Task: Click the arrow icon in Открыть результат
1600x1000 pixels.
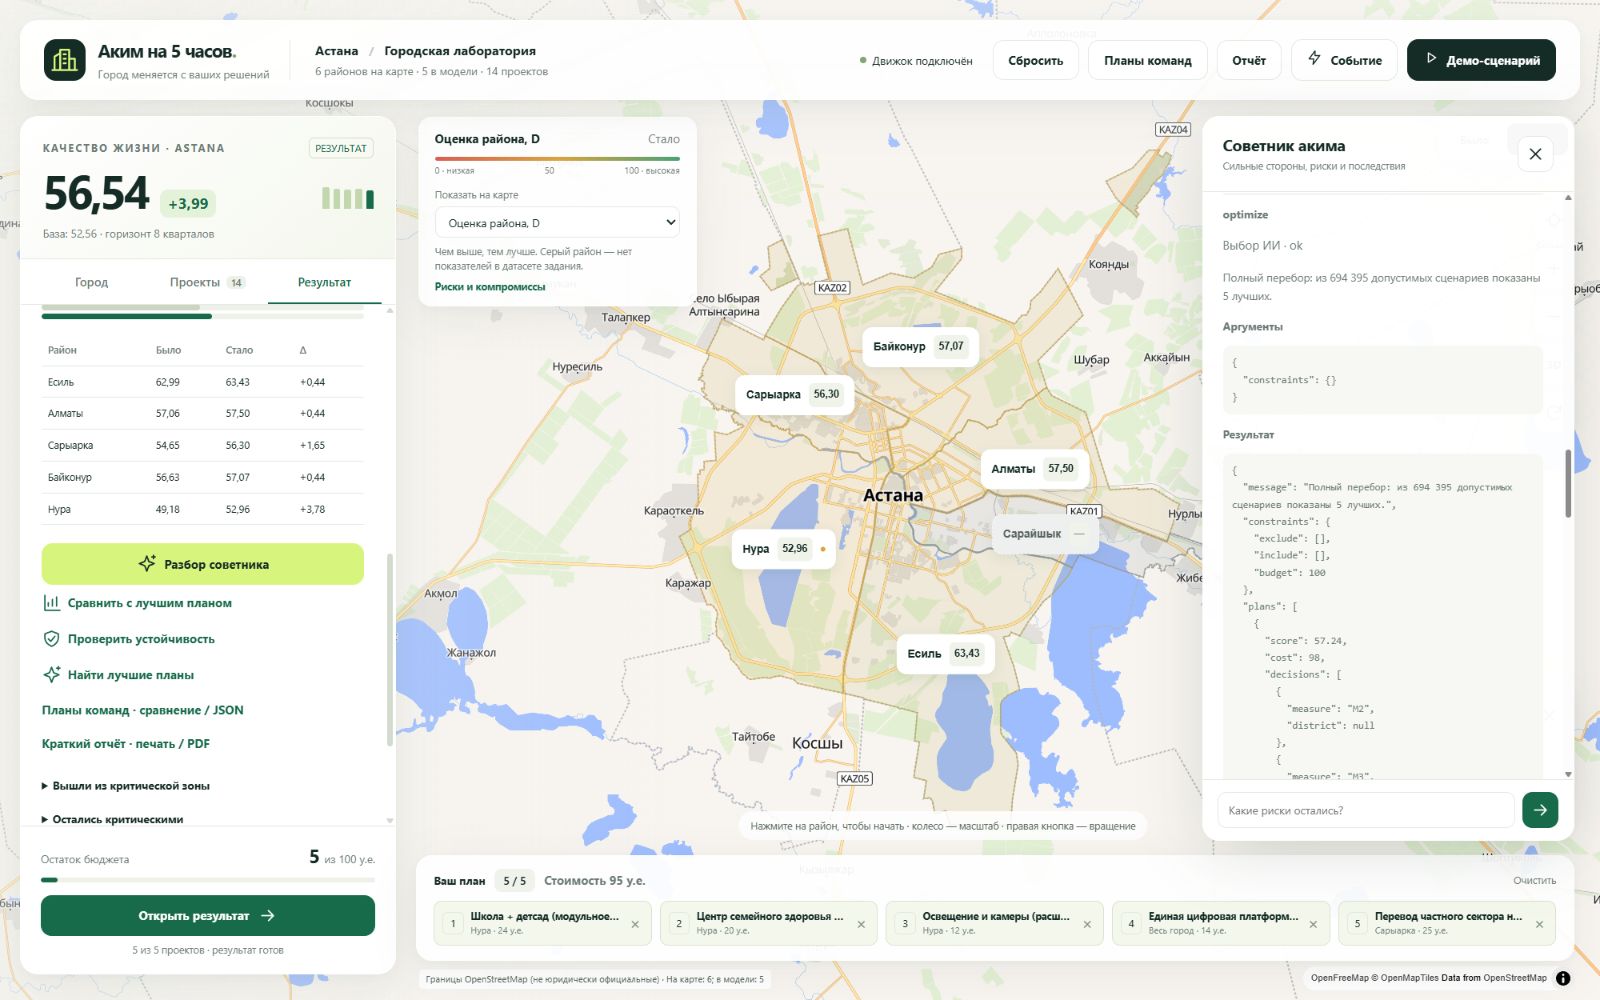Action: click(x=267, y=915)
